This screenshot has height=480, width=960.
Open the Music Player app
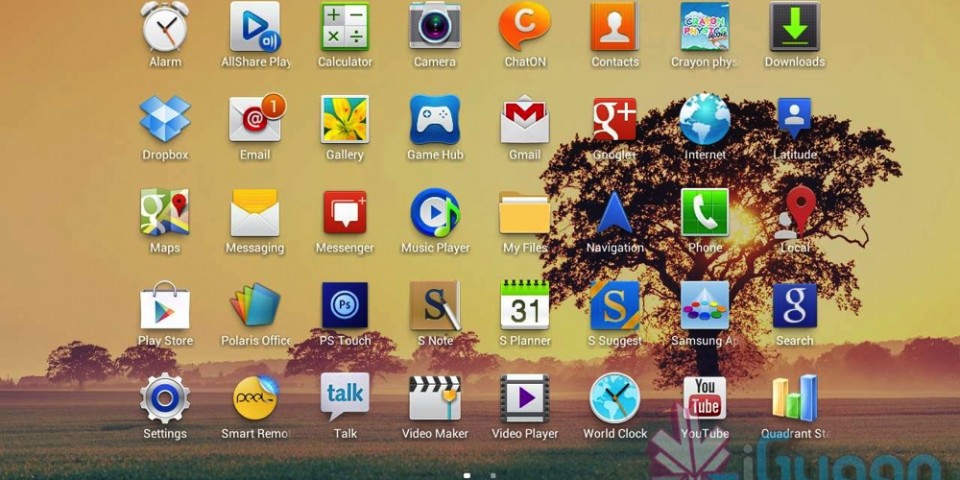(x=435, y=213)
